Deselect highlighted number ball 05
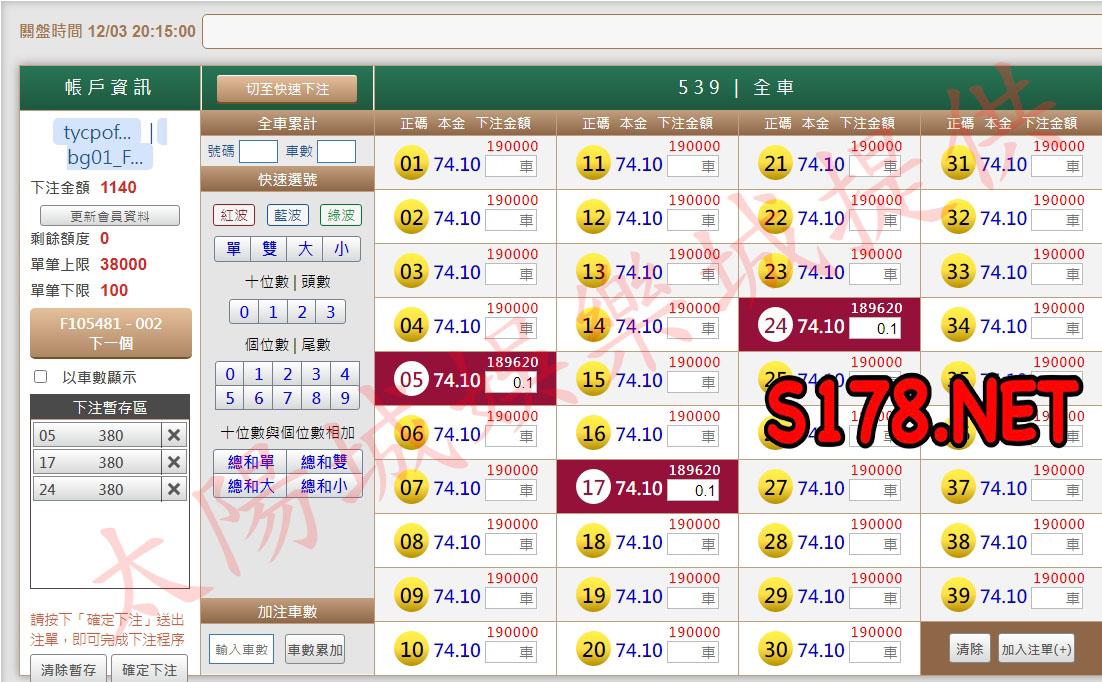This screenshot has width=1102, height=682. coord(411,380)
